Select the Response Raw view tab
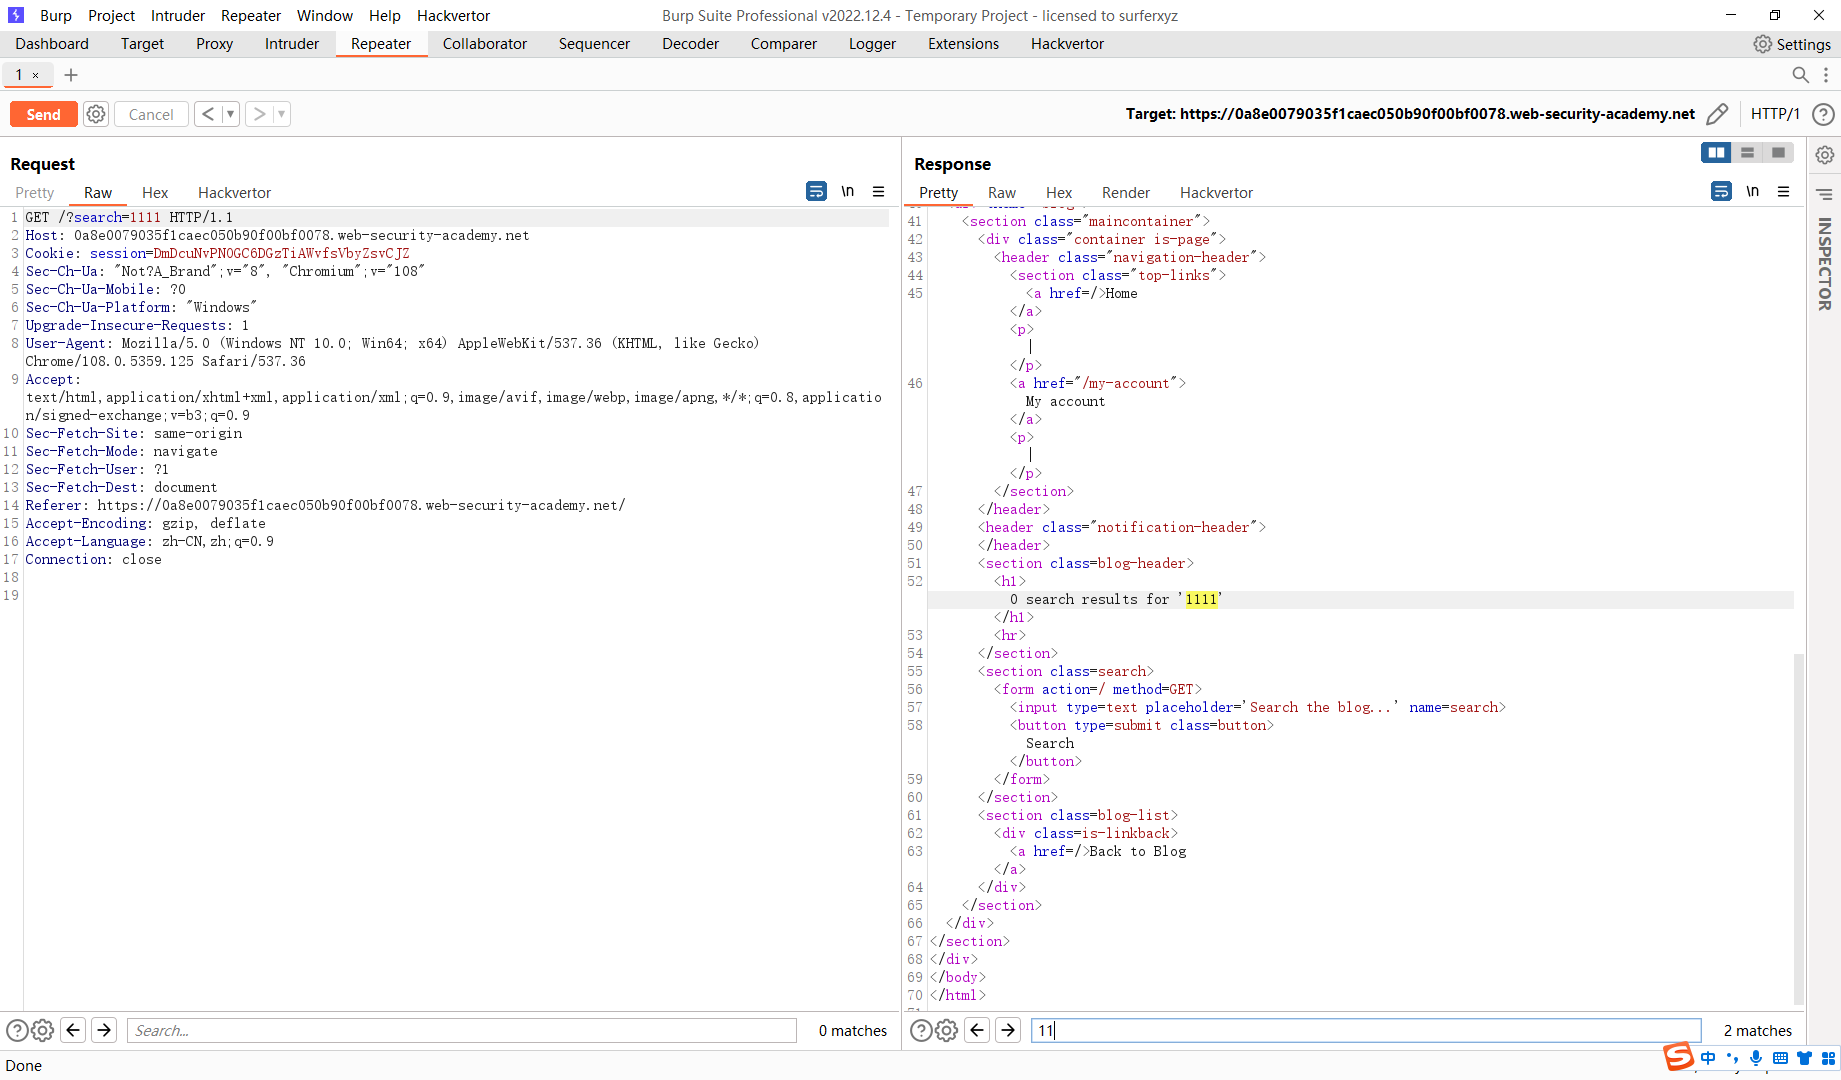 1002,192
